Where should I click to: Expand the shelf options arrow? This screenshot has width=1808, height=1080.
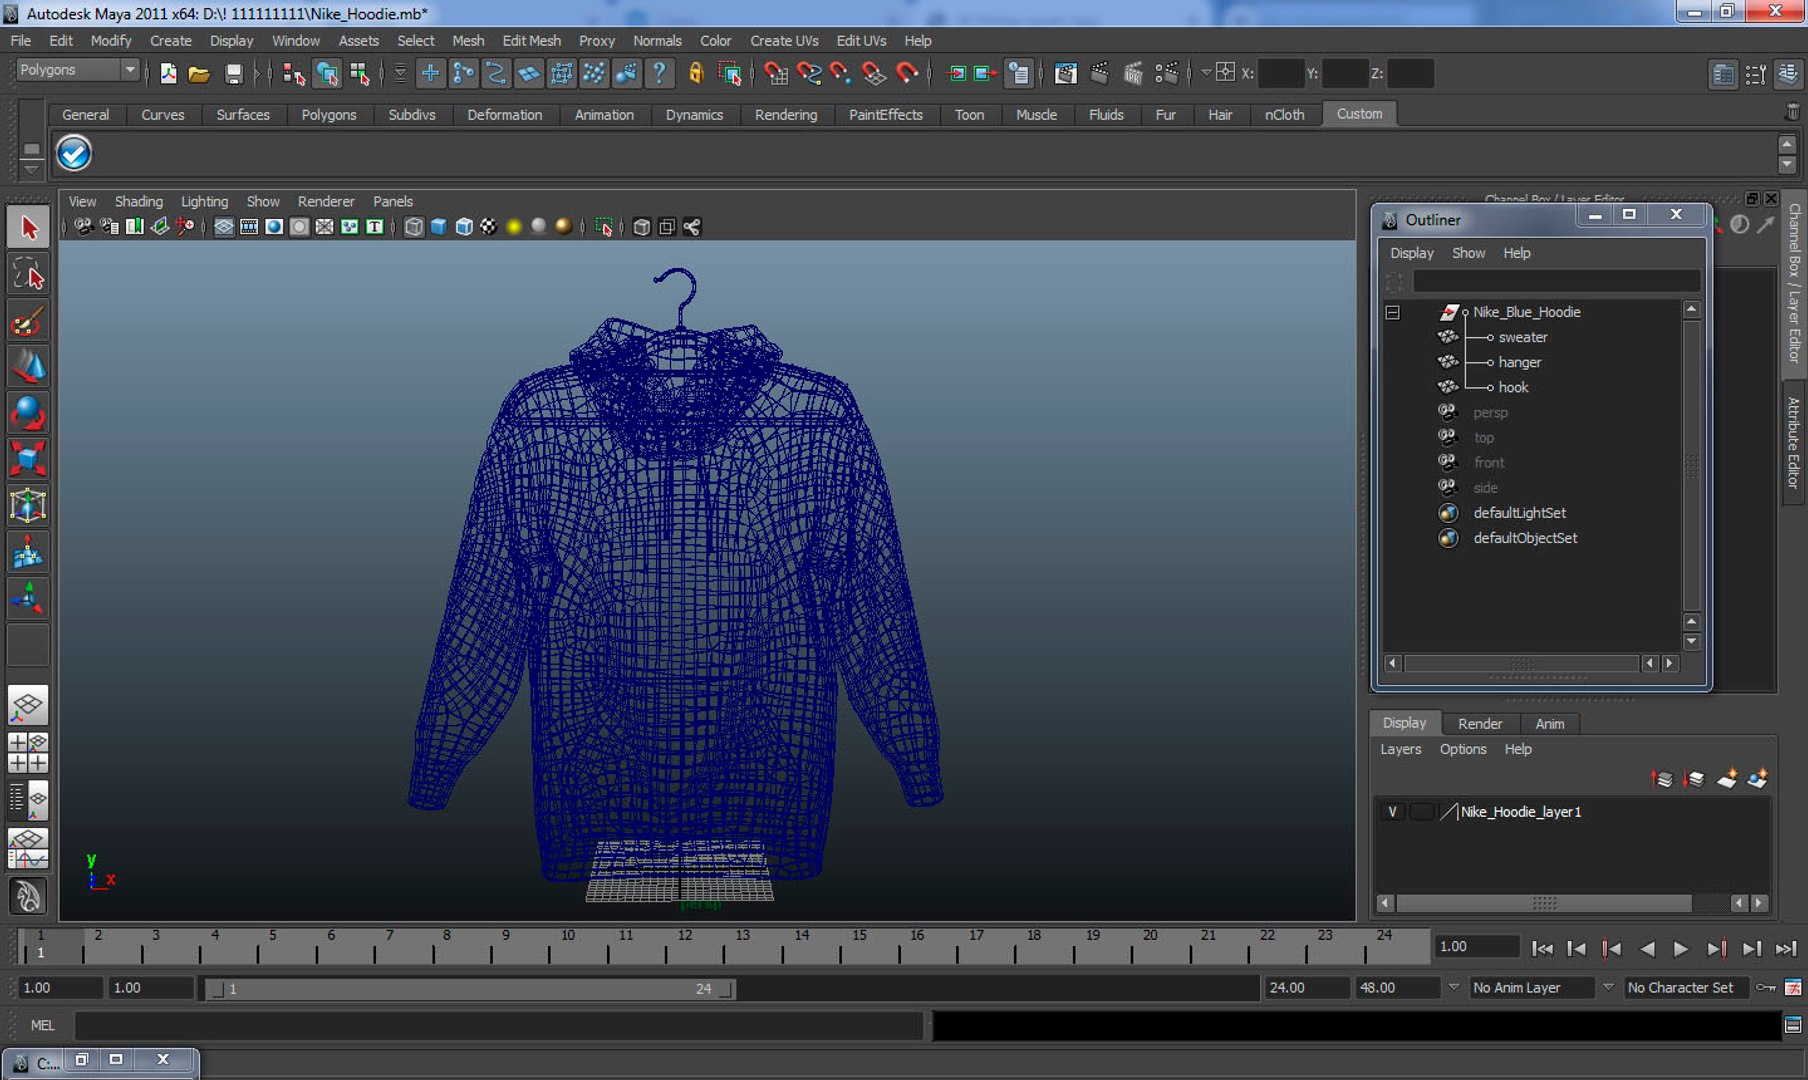tap(31, 170)
